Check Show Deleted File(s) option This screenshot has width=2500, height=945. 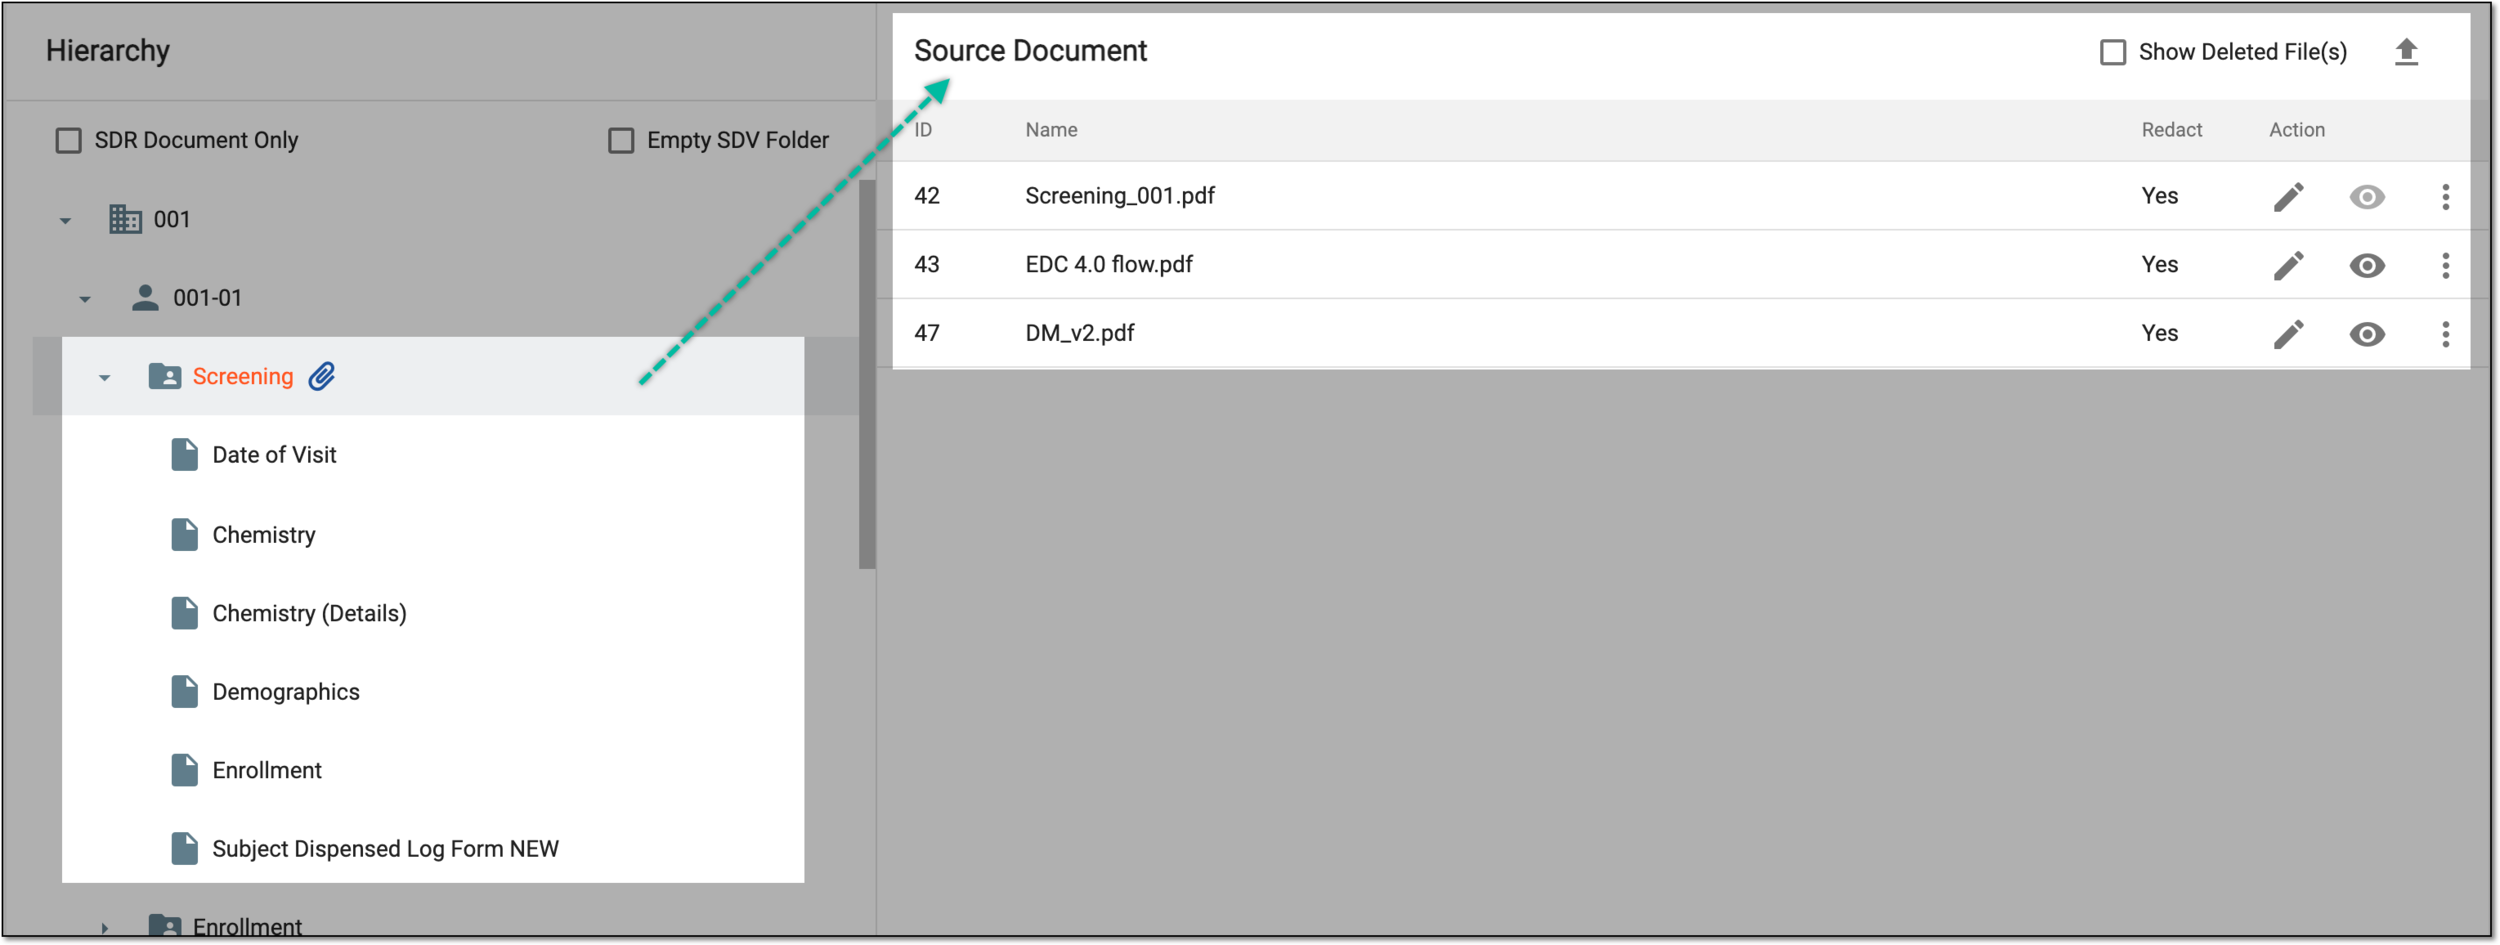coord(2112,52)
